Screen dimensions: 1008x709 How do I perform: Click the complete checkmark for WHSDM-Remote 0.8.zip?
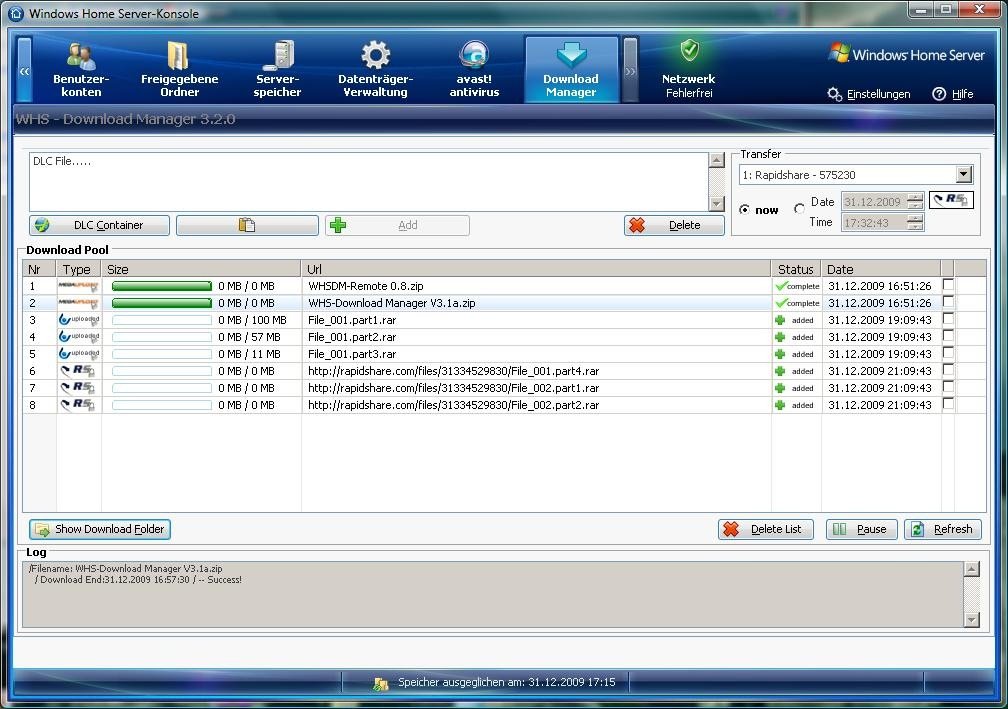click(781, 286)
